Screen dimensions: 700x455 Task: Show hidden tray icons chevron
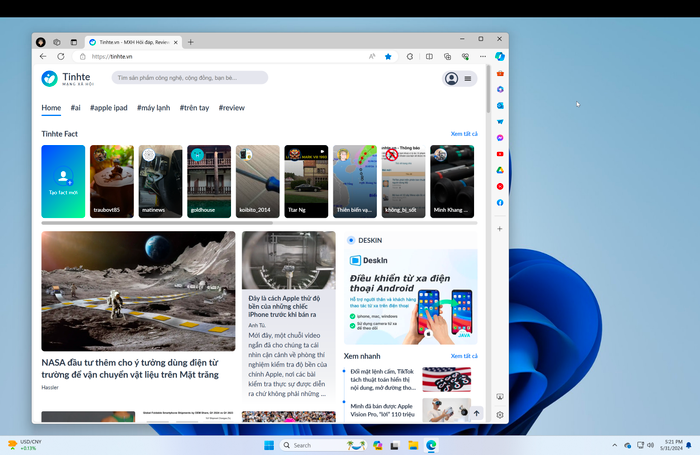click(x=615, y=445)
